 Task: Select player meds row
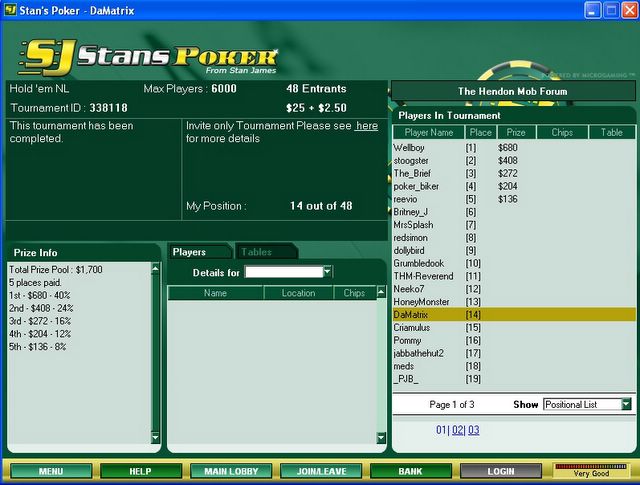pos(514,366)
